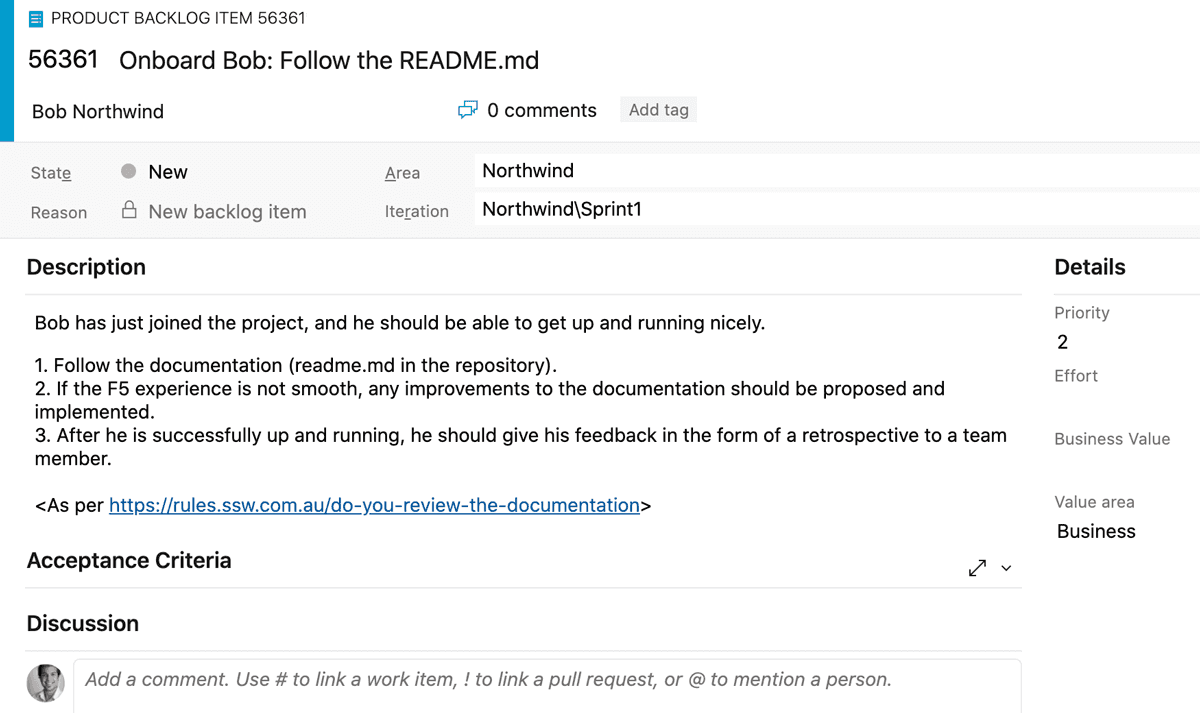Click the Add a comment input box
The height and width of the screenshot is (713, 1200).
[x=547, y=680]
